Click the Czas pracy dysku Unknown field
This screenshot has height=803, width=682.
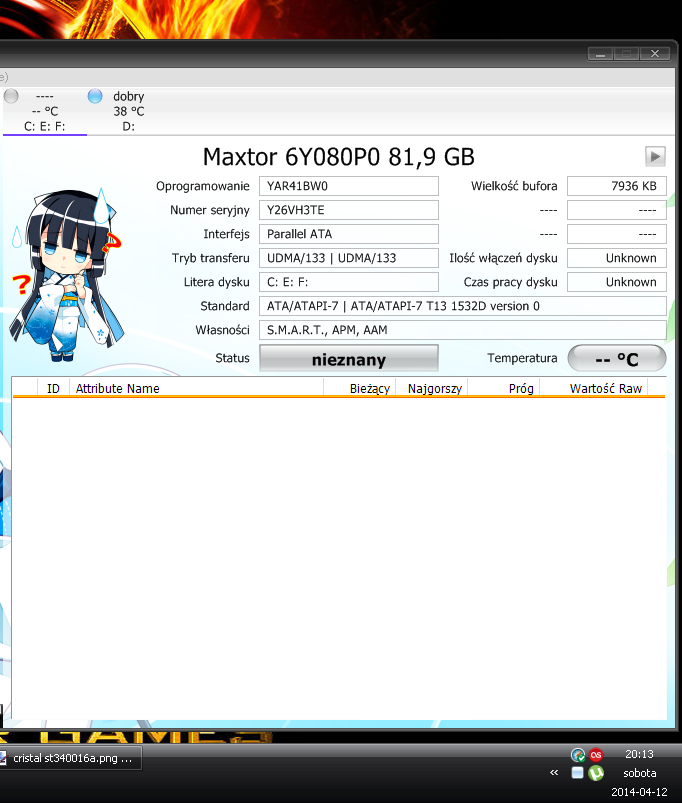(x=616, y=282)
